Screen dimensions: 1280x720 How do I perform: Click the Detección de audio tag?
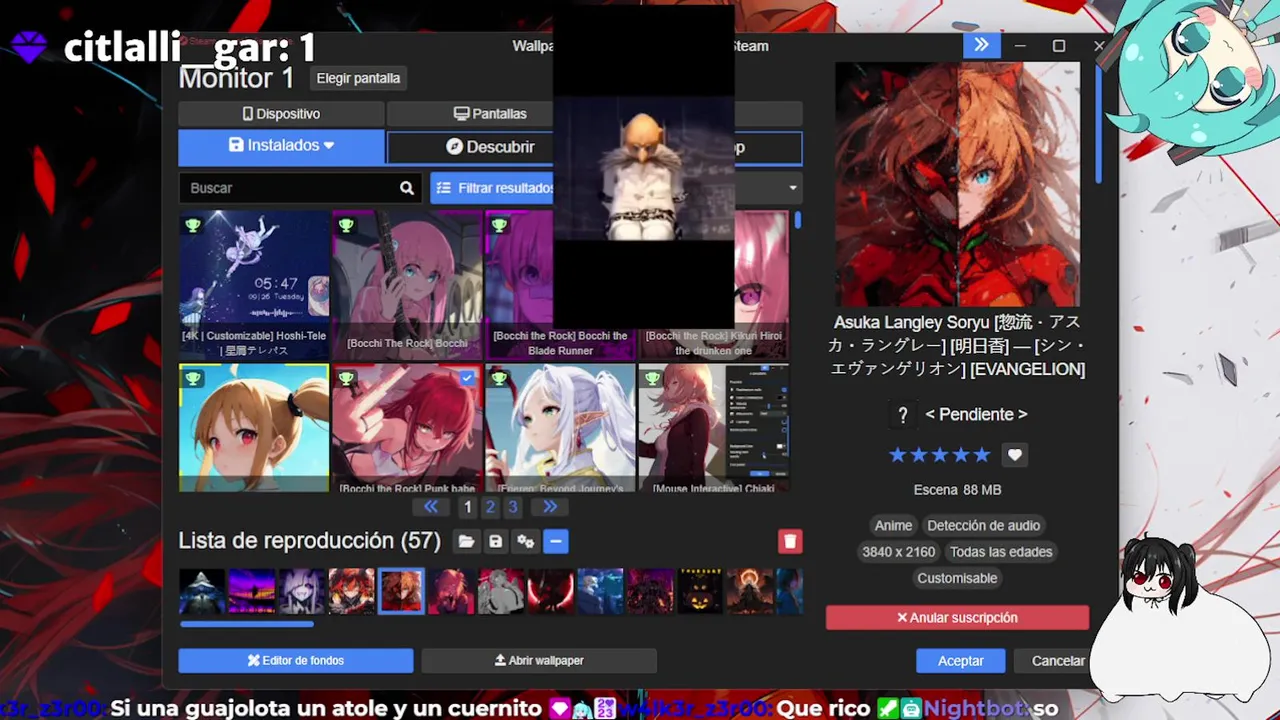(983, 525)
